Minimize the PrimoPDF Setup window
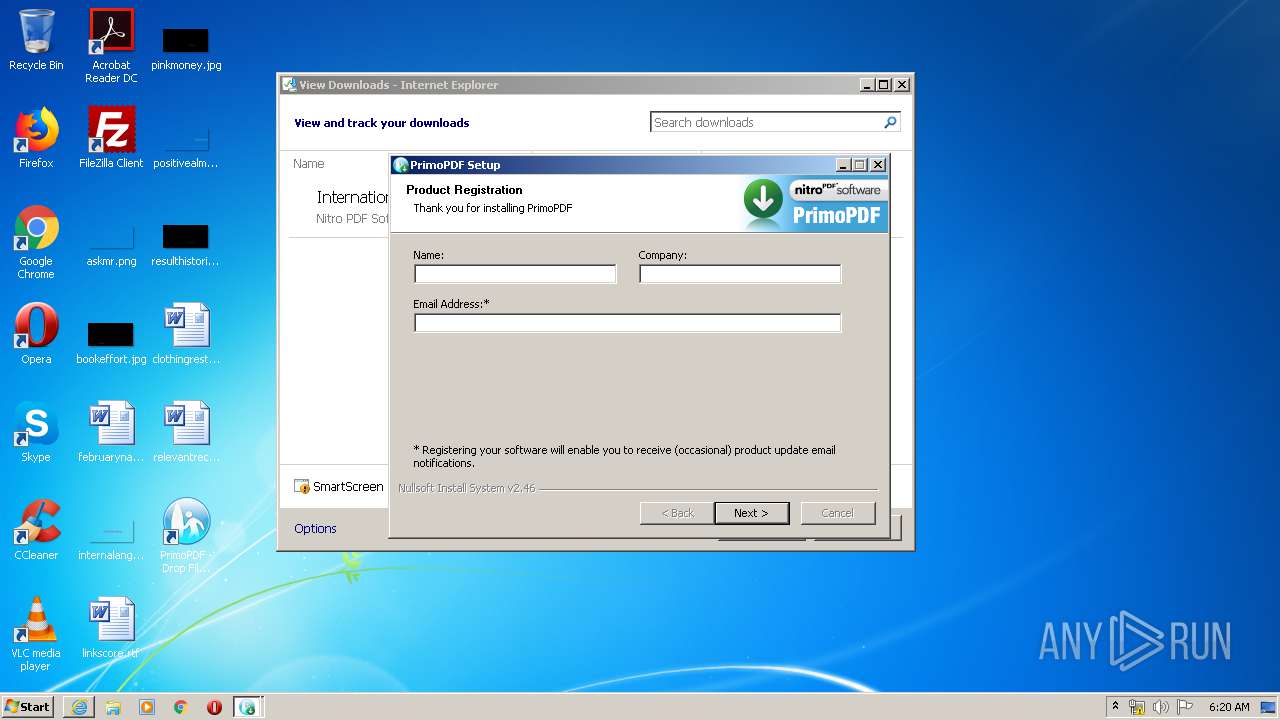 (843, 165)
